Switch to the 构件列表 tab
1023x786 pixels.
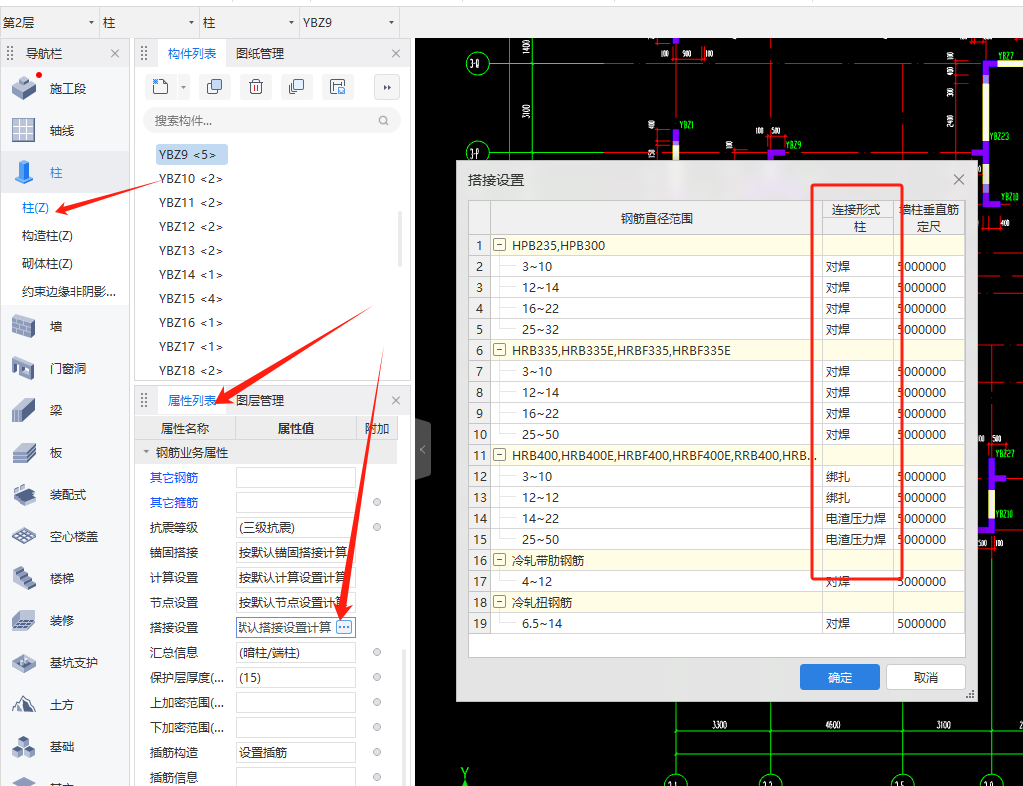pyautogui.click(x=191, y=53)
